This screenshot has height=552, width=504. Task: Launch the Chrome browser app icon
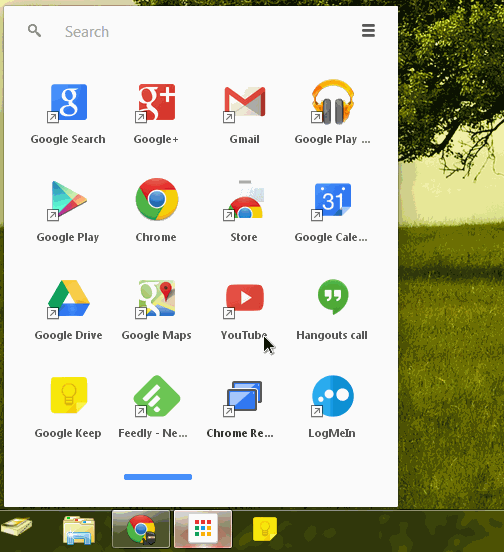[x=157, y=199]
